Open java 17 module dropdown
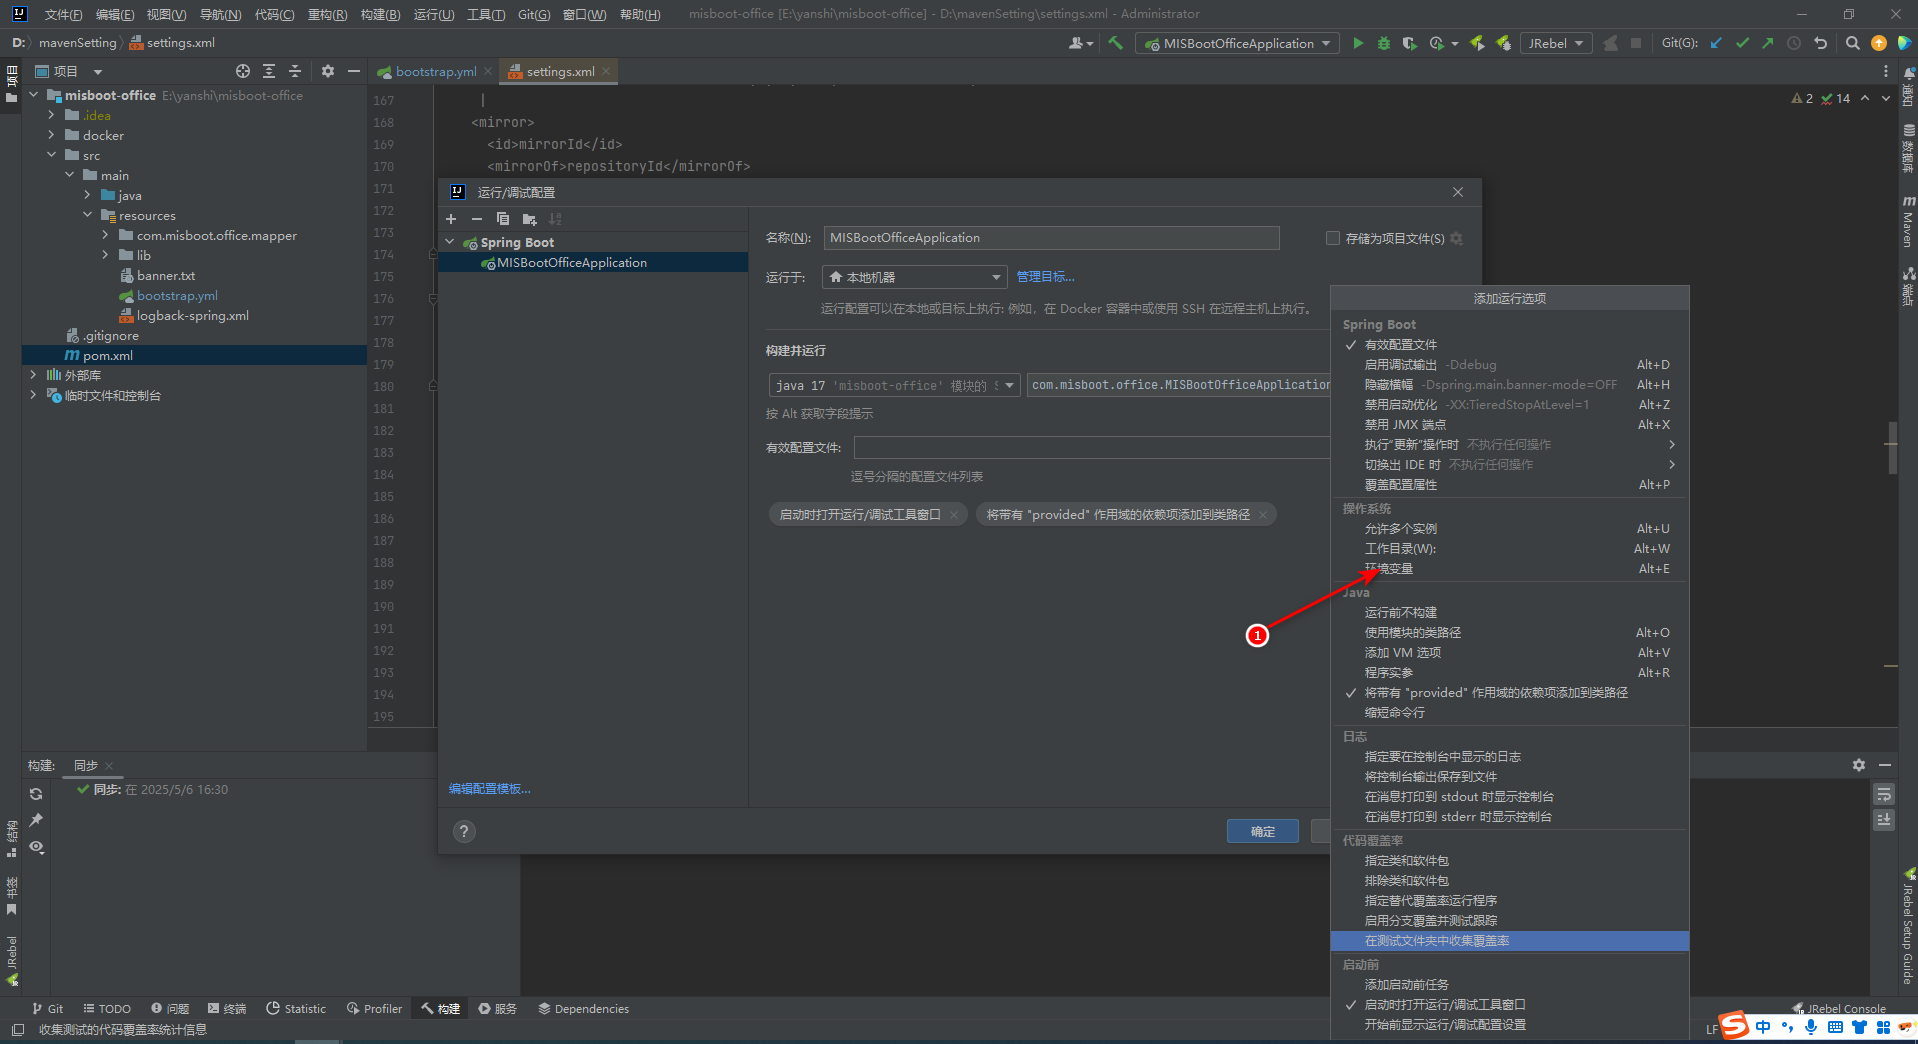The image size is (1918, 1044). (894, 385)
